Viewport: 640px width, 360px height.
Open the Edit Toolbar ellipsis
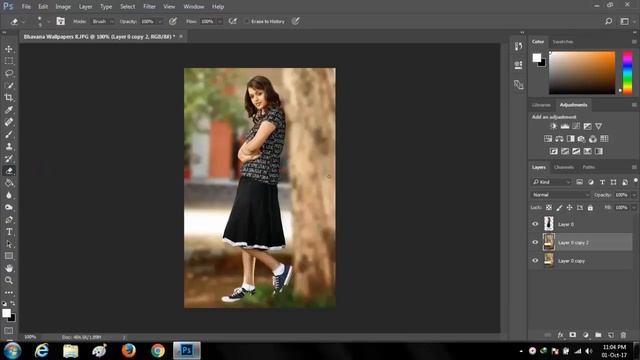pyautogui.click(x=9, y=293)
